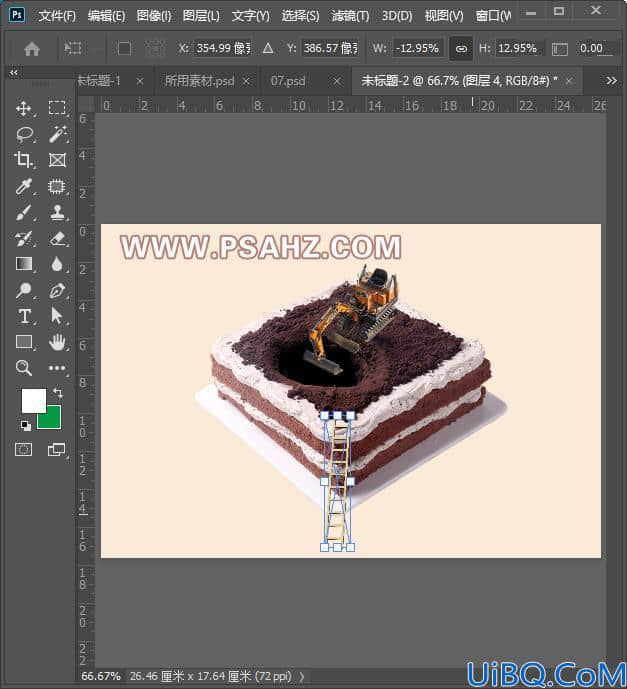The height and width of the screenshot is (689, 627).
Task: Click the rotation angle field
Action: coord(595,48)
